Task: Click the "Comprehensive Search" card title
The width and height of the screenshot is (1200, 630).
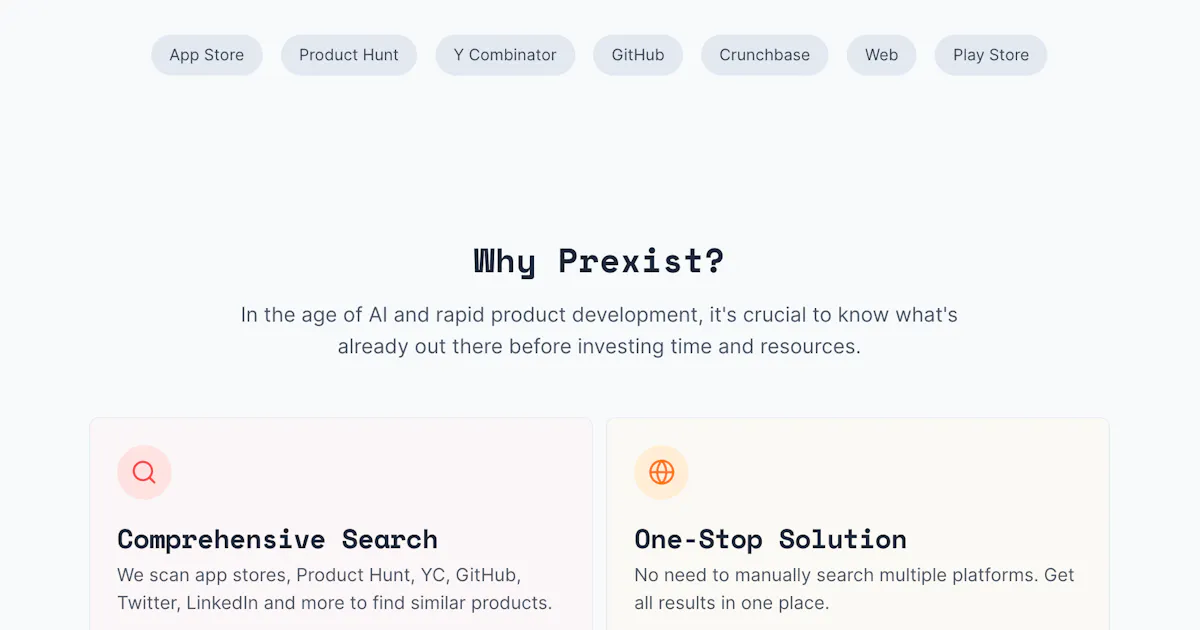Action: click(x=277, y=539)
